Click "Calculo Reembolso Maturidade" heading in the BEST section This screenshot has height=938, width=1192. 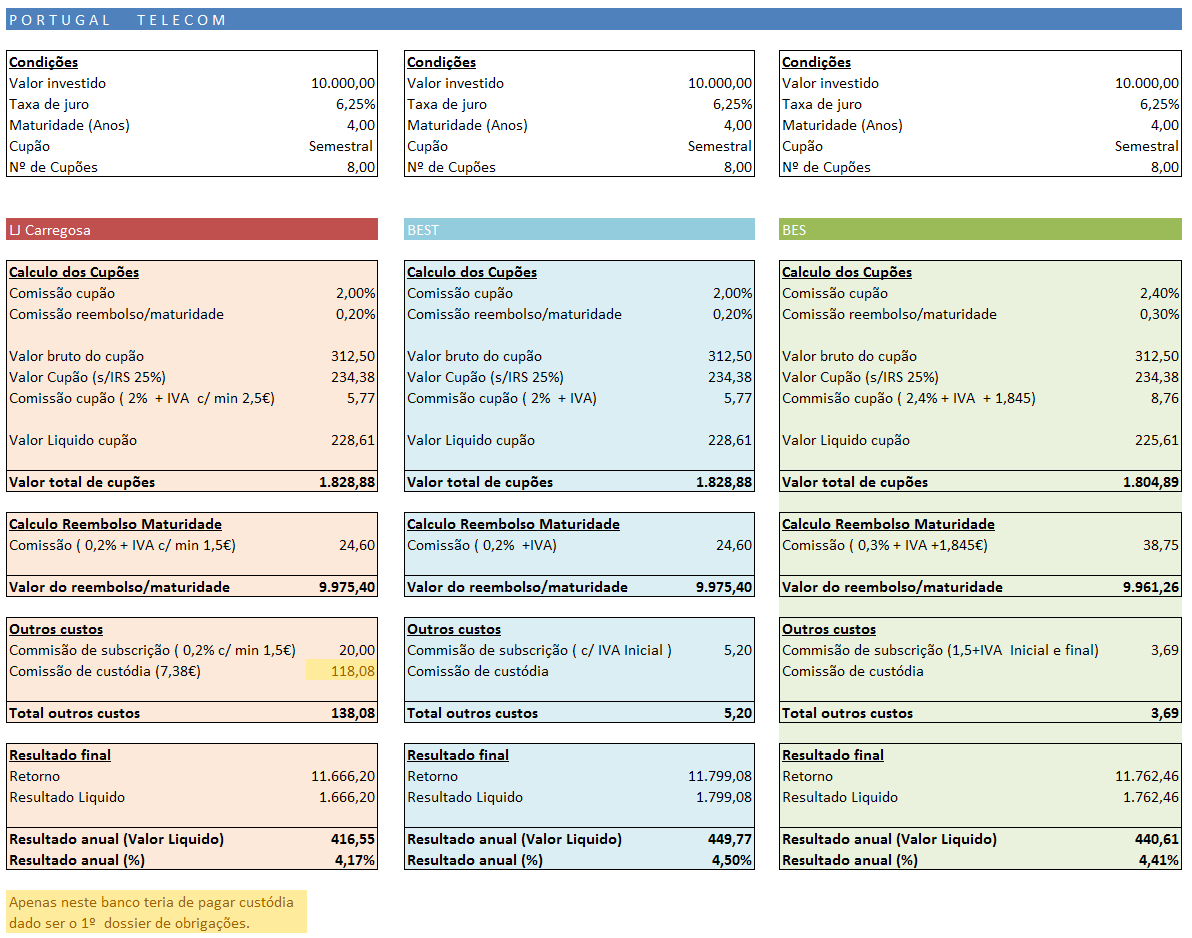pos(513,524)
